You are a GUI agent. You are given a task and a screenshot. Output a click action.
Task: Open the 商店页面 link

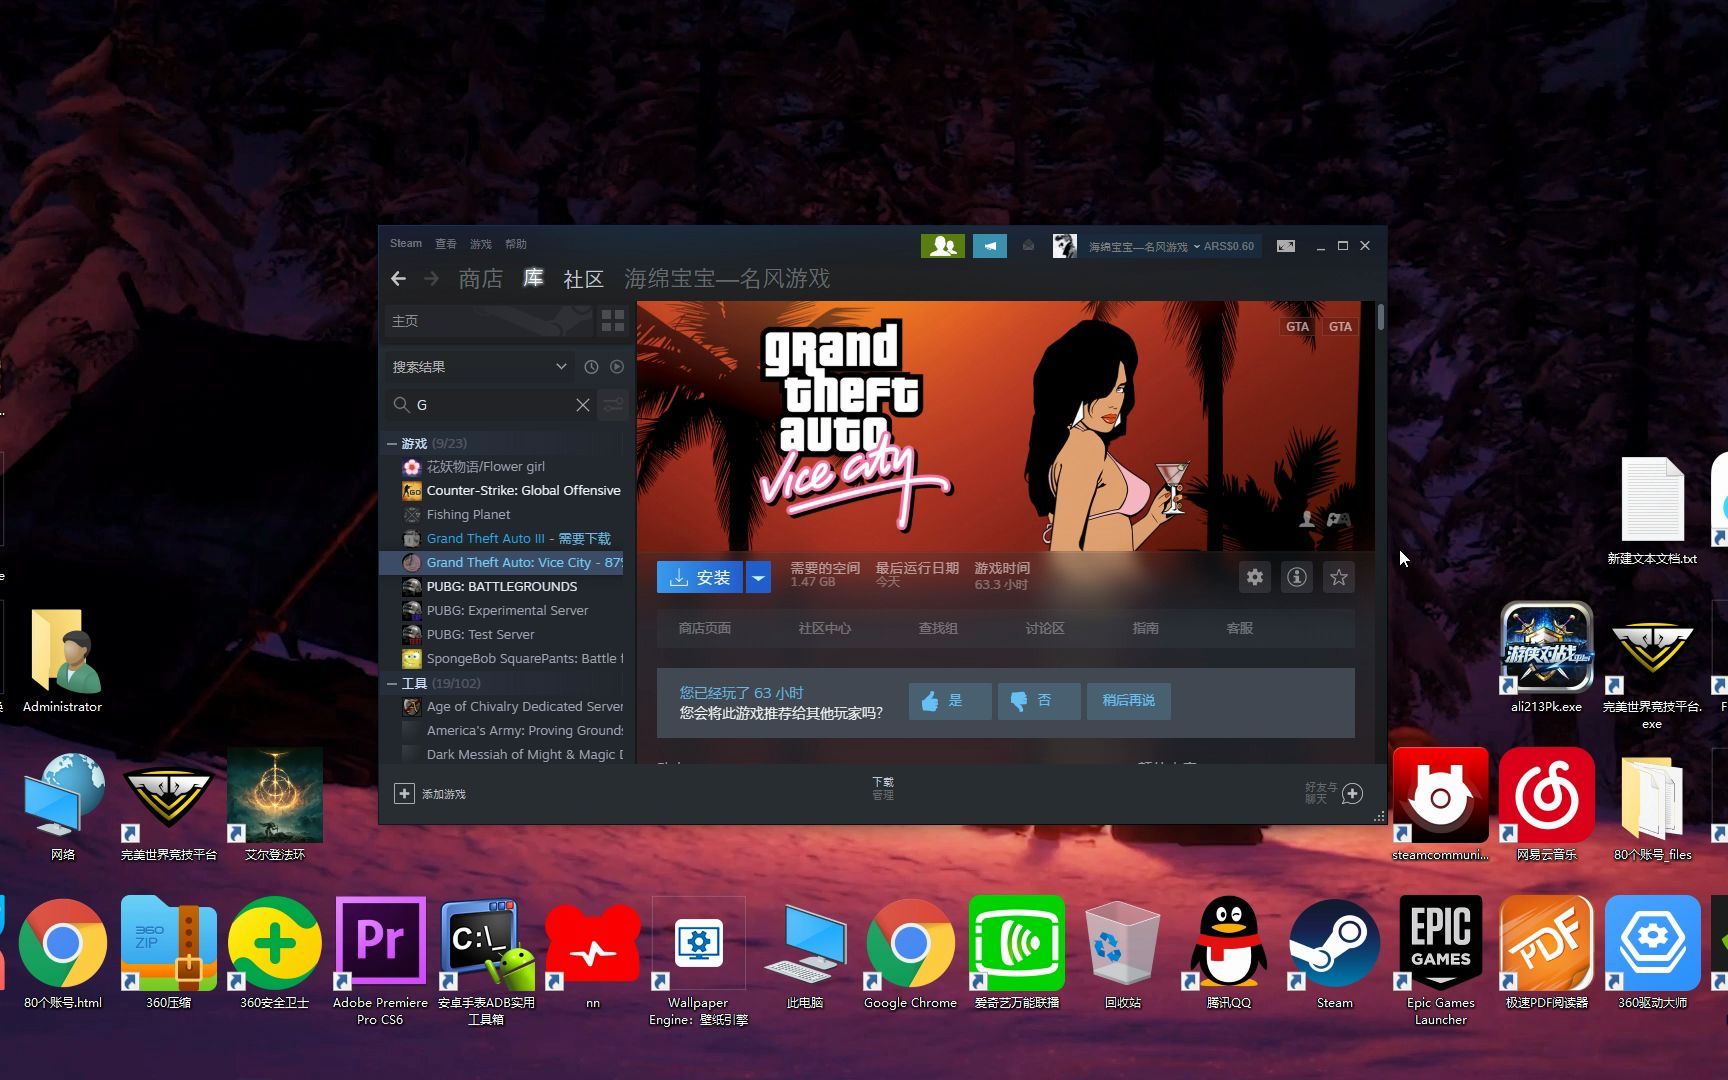click(x=705, y=629)
